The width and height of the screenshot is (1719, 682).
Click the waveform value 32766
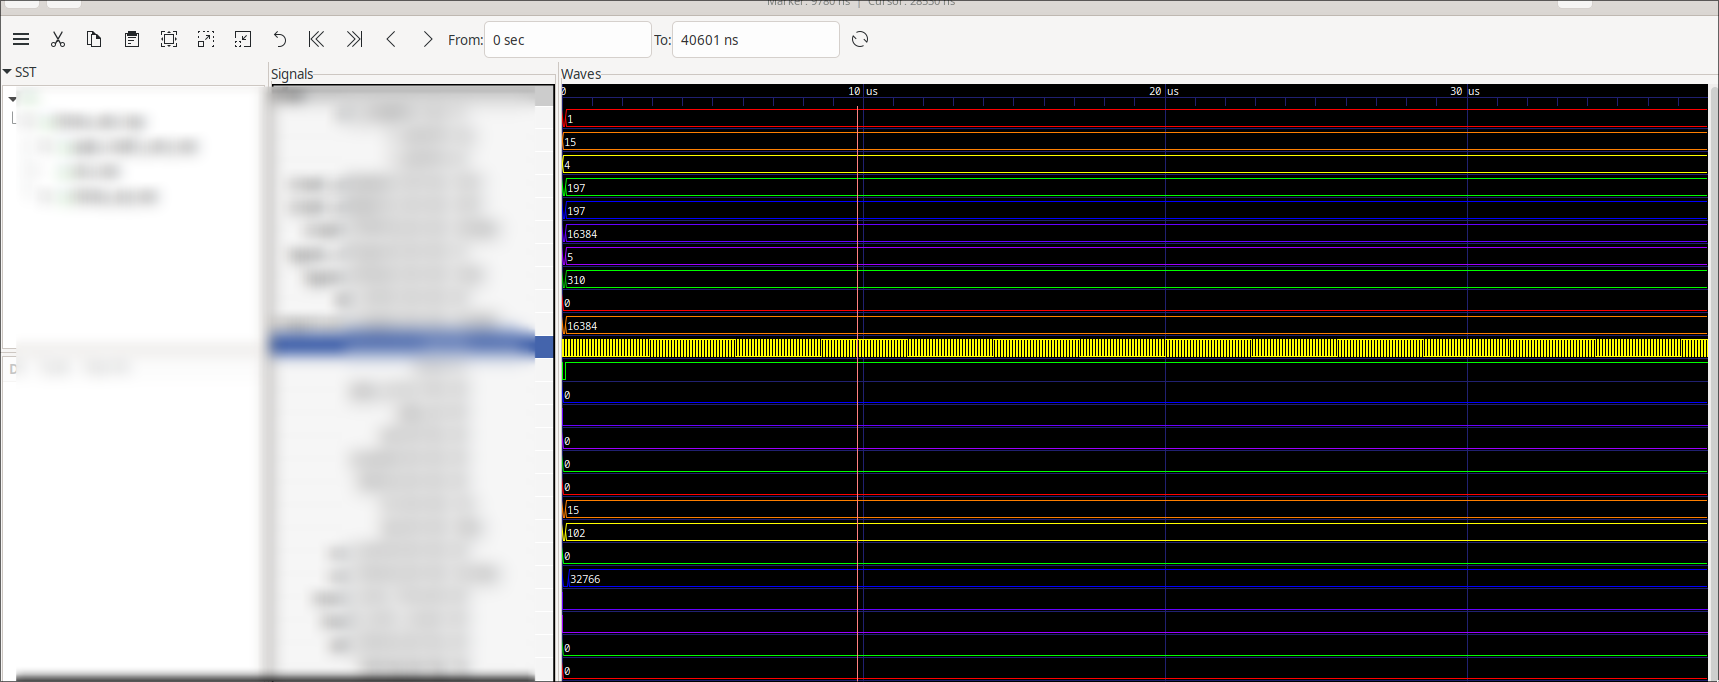point(585,579)
